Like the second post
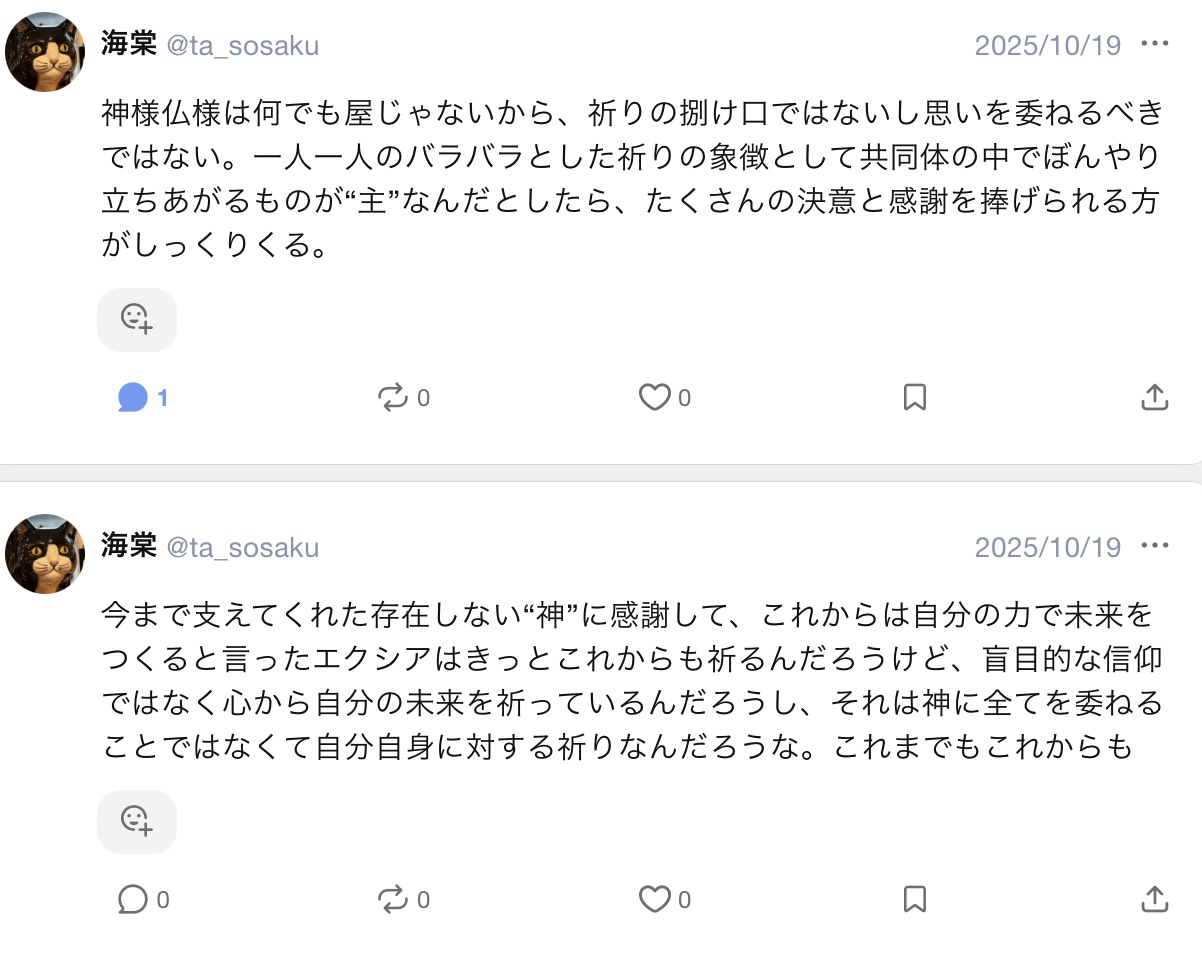This screenshot has height=961, width=1202. pos(654,899)
